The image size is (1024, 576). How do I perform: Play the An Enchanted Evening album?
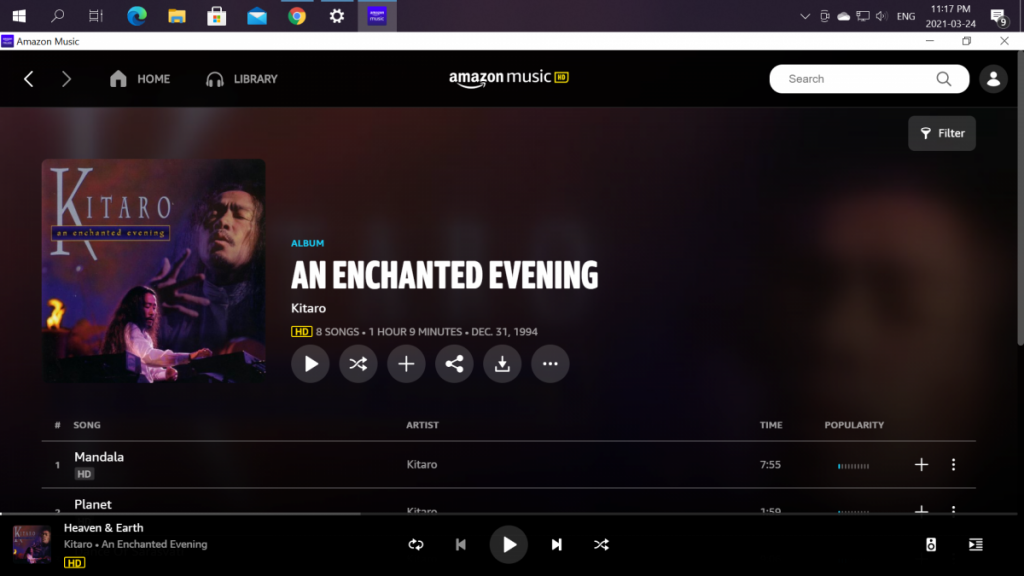click(x=310, y=364)
